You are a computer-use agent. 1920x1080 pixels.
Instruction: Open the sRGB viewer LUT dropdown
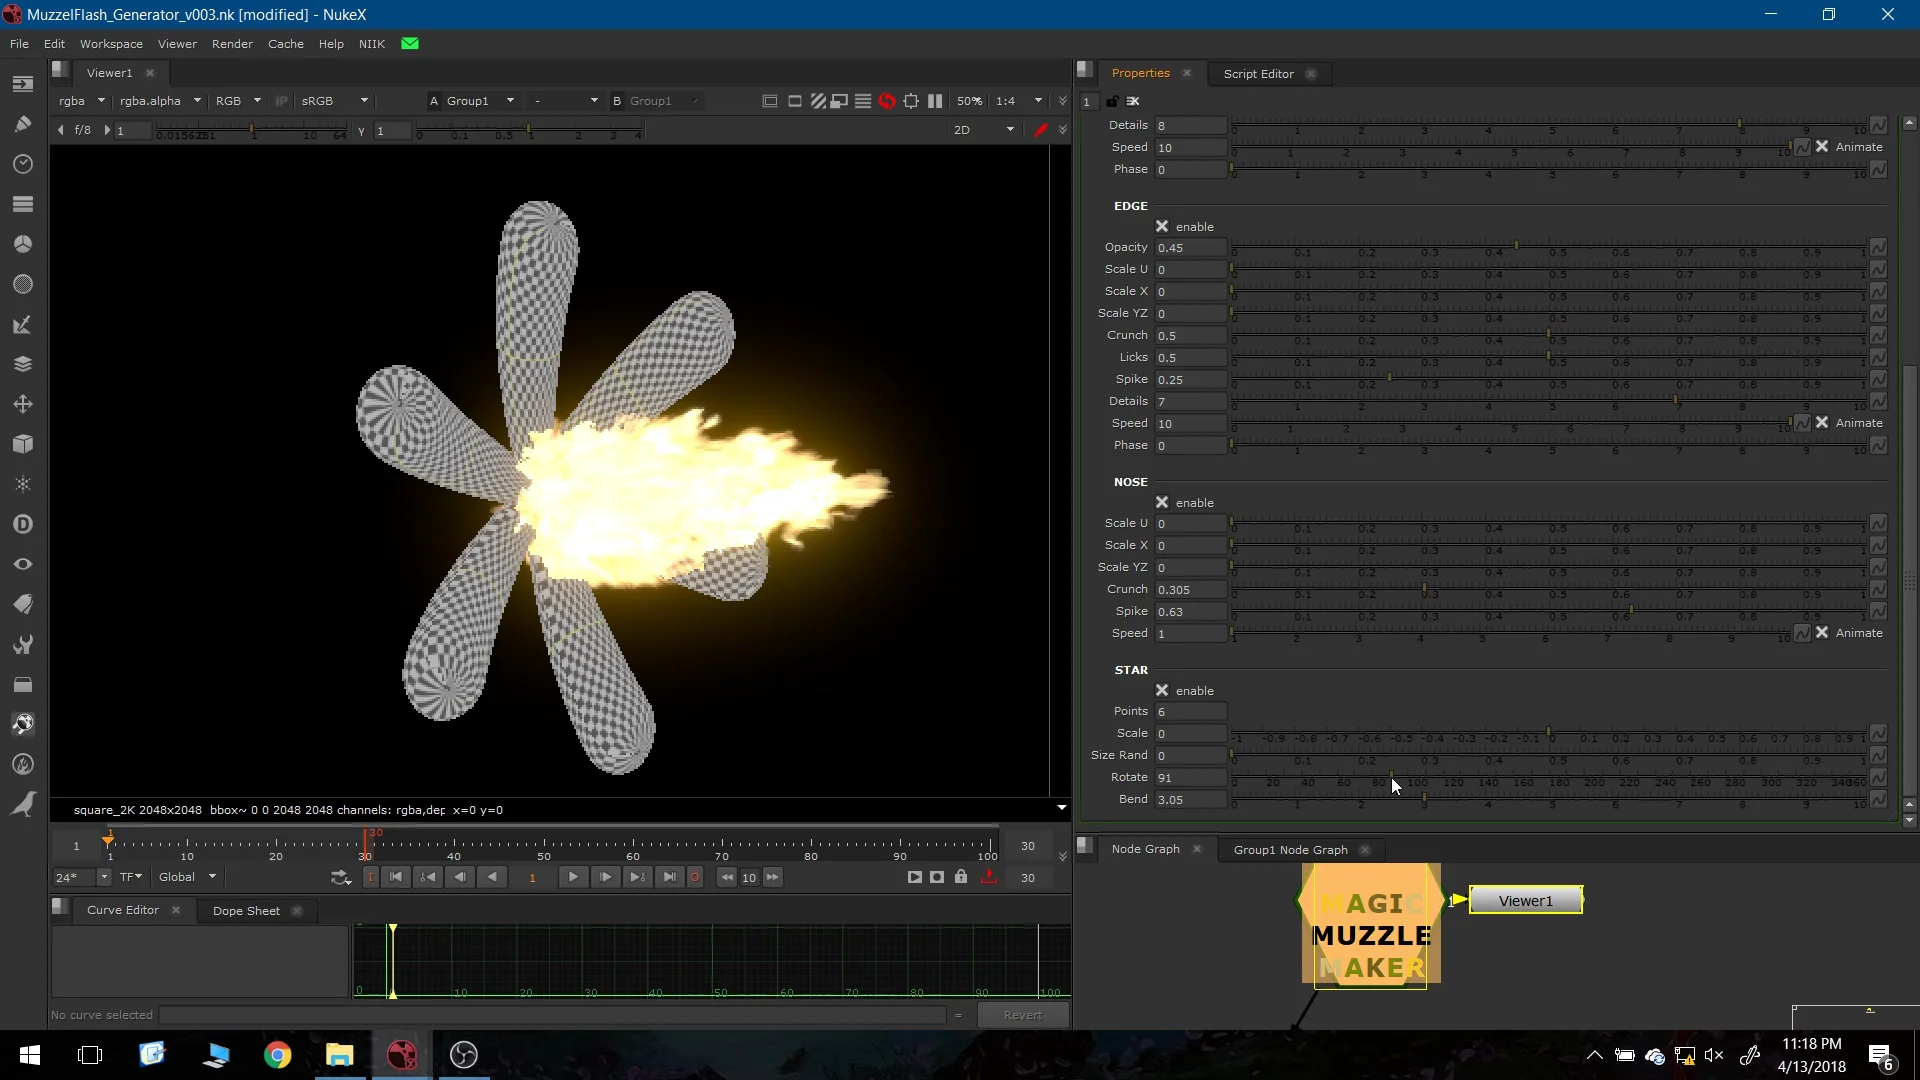tap(334, 101)
